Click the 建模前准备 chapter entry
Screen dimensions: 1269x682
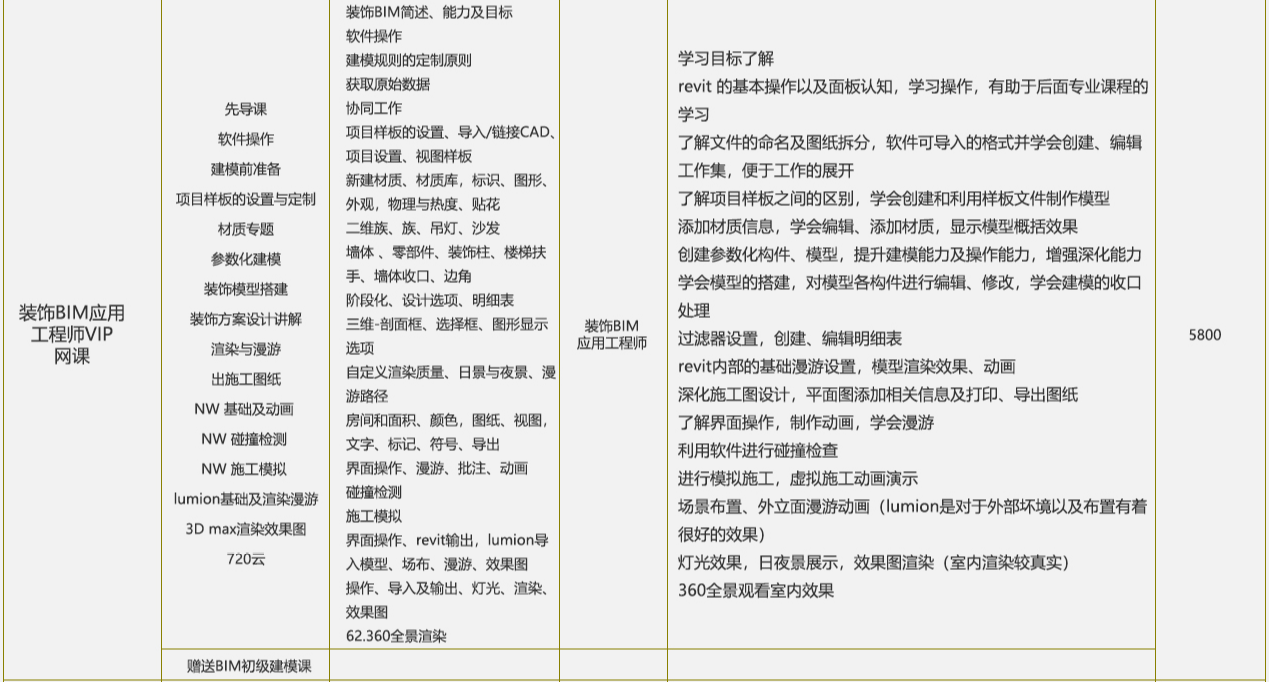click(x=245, y=169)
